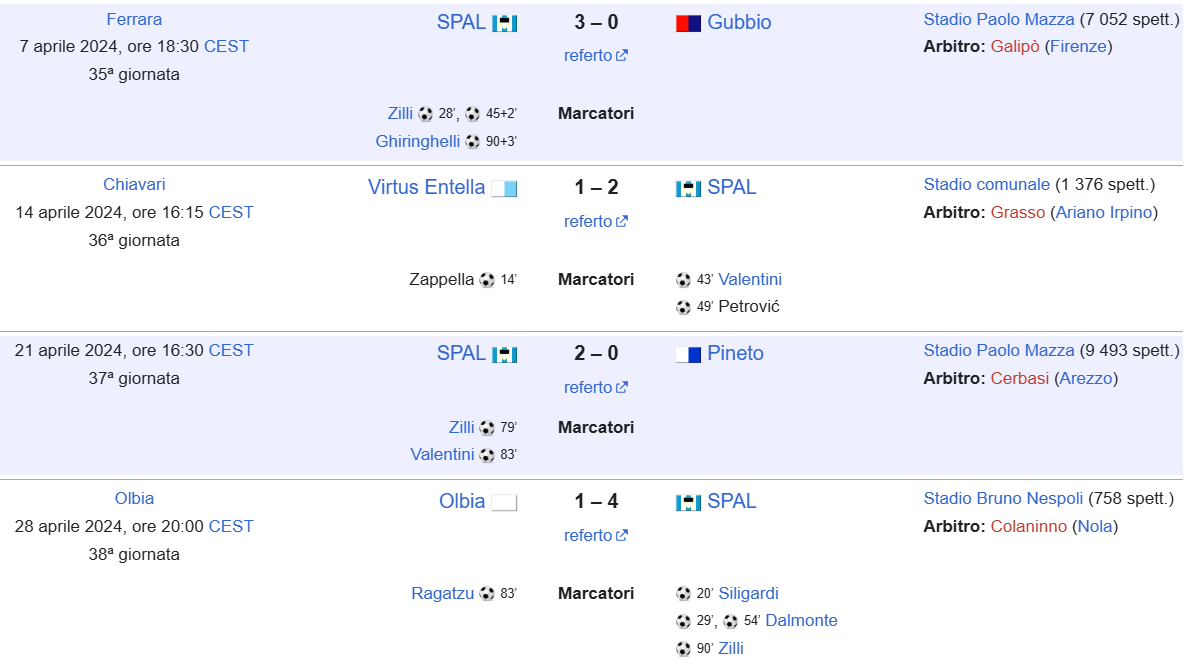
Task: Open referto link under 1 – 4 score
Action: [588, 536]
